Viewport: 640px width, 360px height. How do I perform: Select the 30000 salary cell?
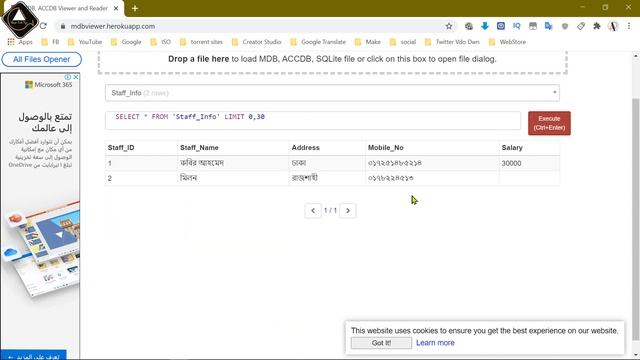click(x=529, y=163)
